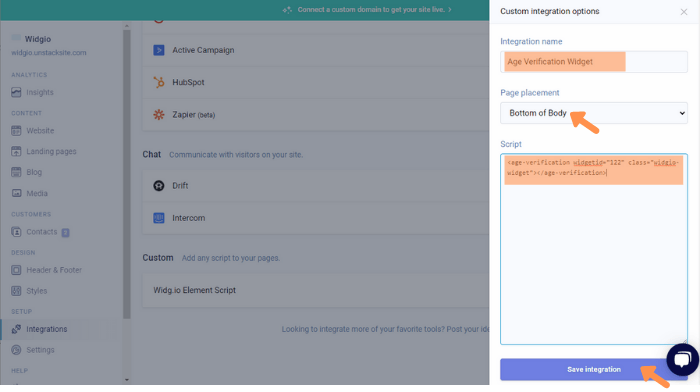700x392 pixels.
Task: Open the live chat bubble widget
Action: coord(682,359)
